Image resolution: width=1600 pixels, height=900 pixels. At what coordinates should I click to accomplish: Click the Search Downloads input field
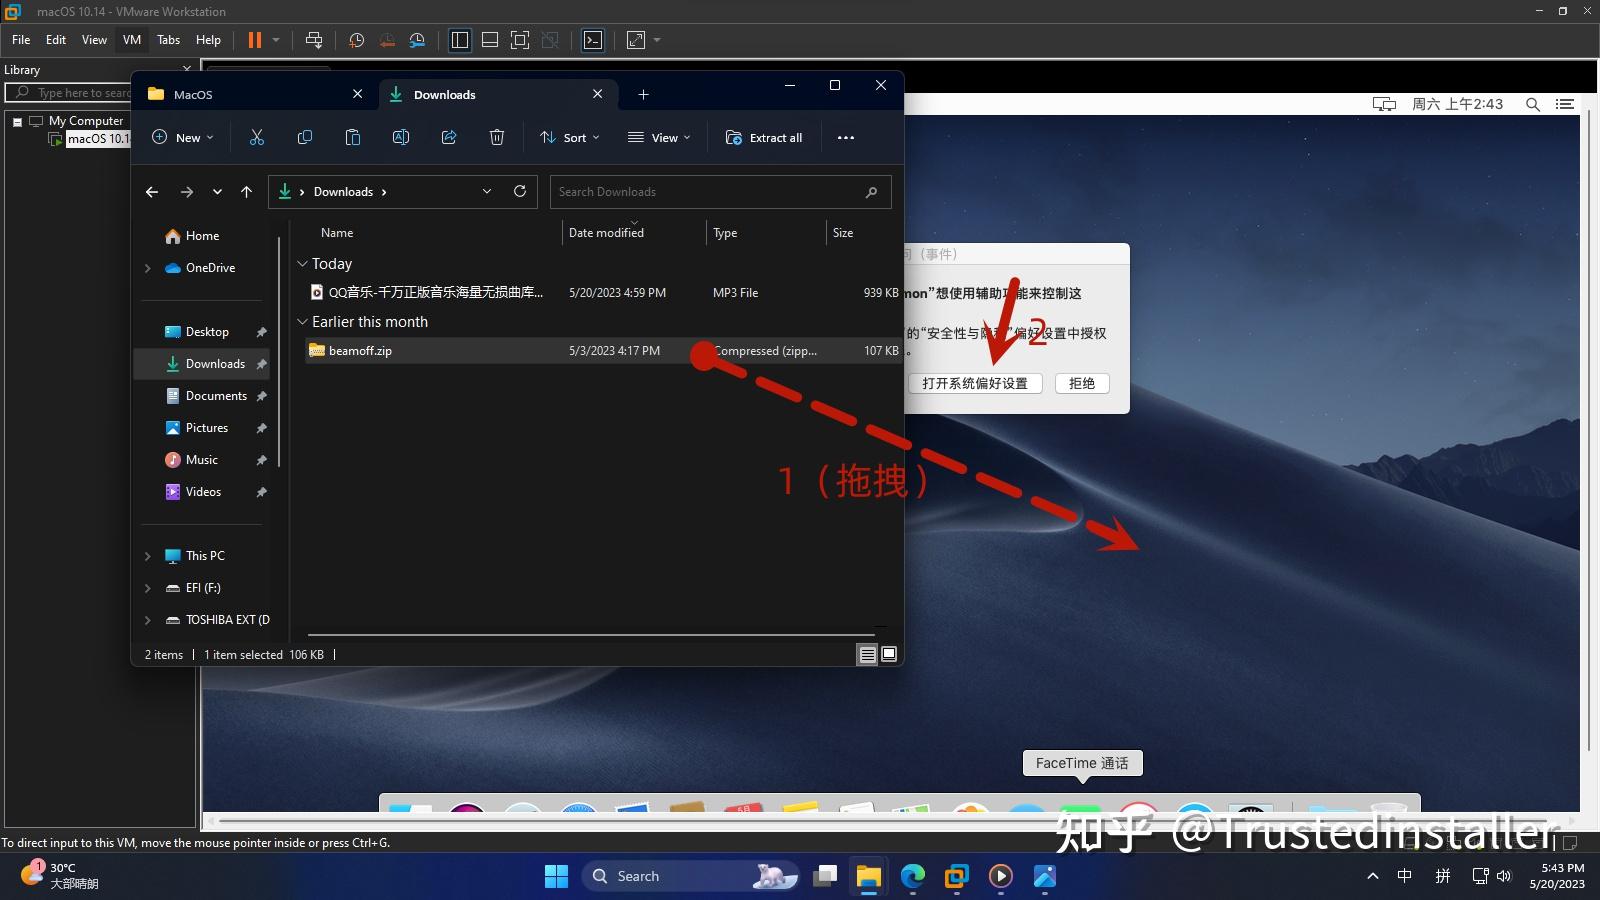pos(719,191)
